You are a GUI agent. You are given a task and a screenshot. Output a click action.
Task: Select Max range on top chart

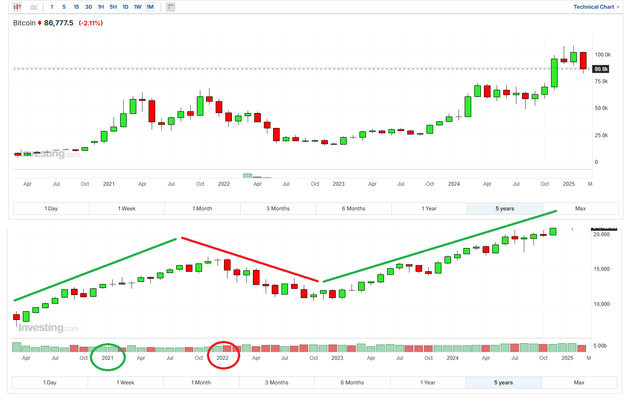(x=580, y=208)
